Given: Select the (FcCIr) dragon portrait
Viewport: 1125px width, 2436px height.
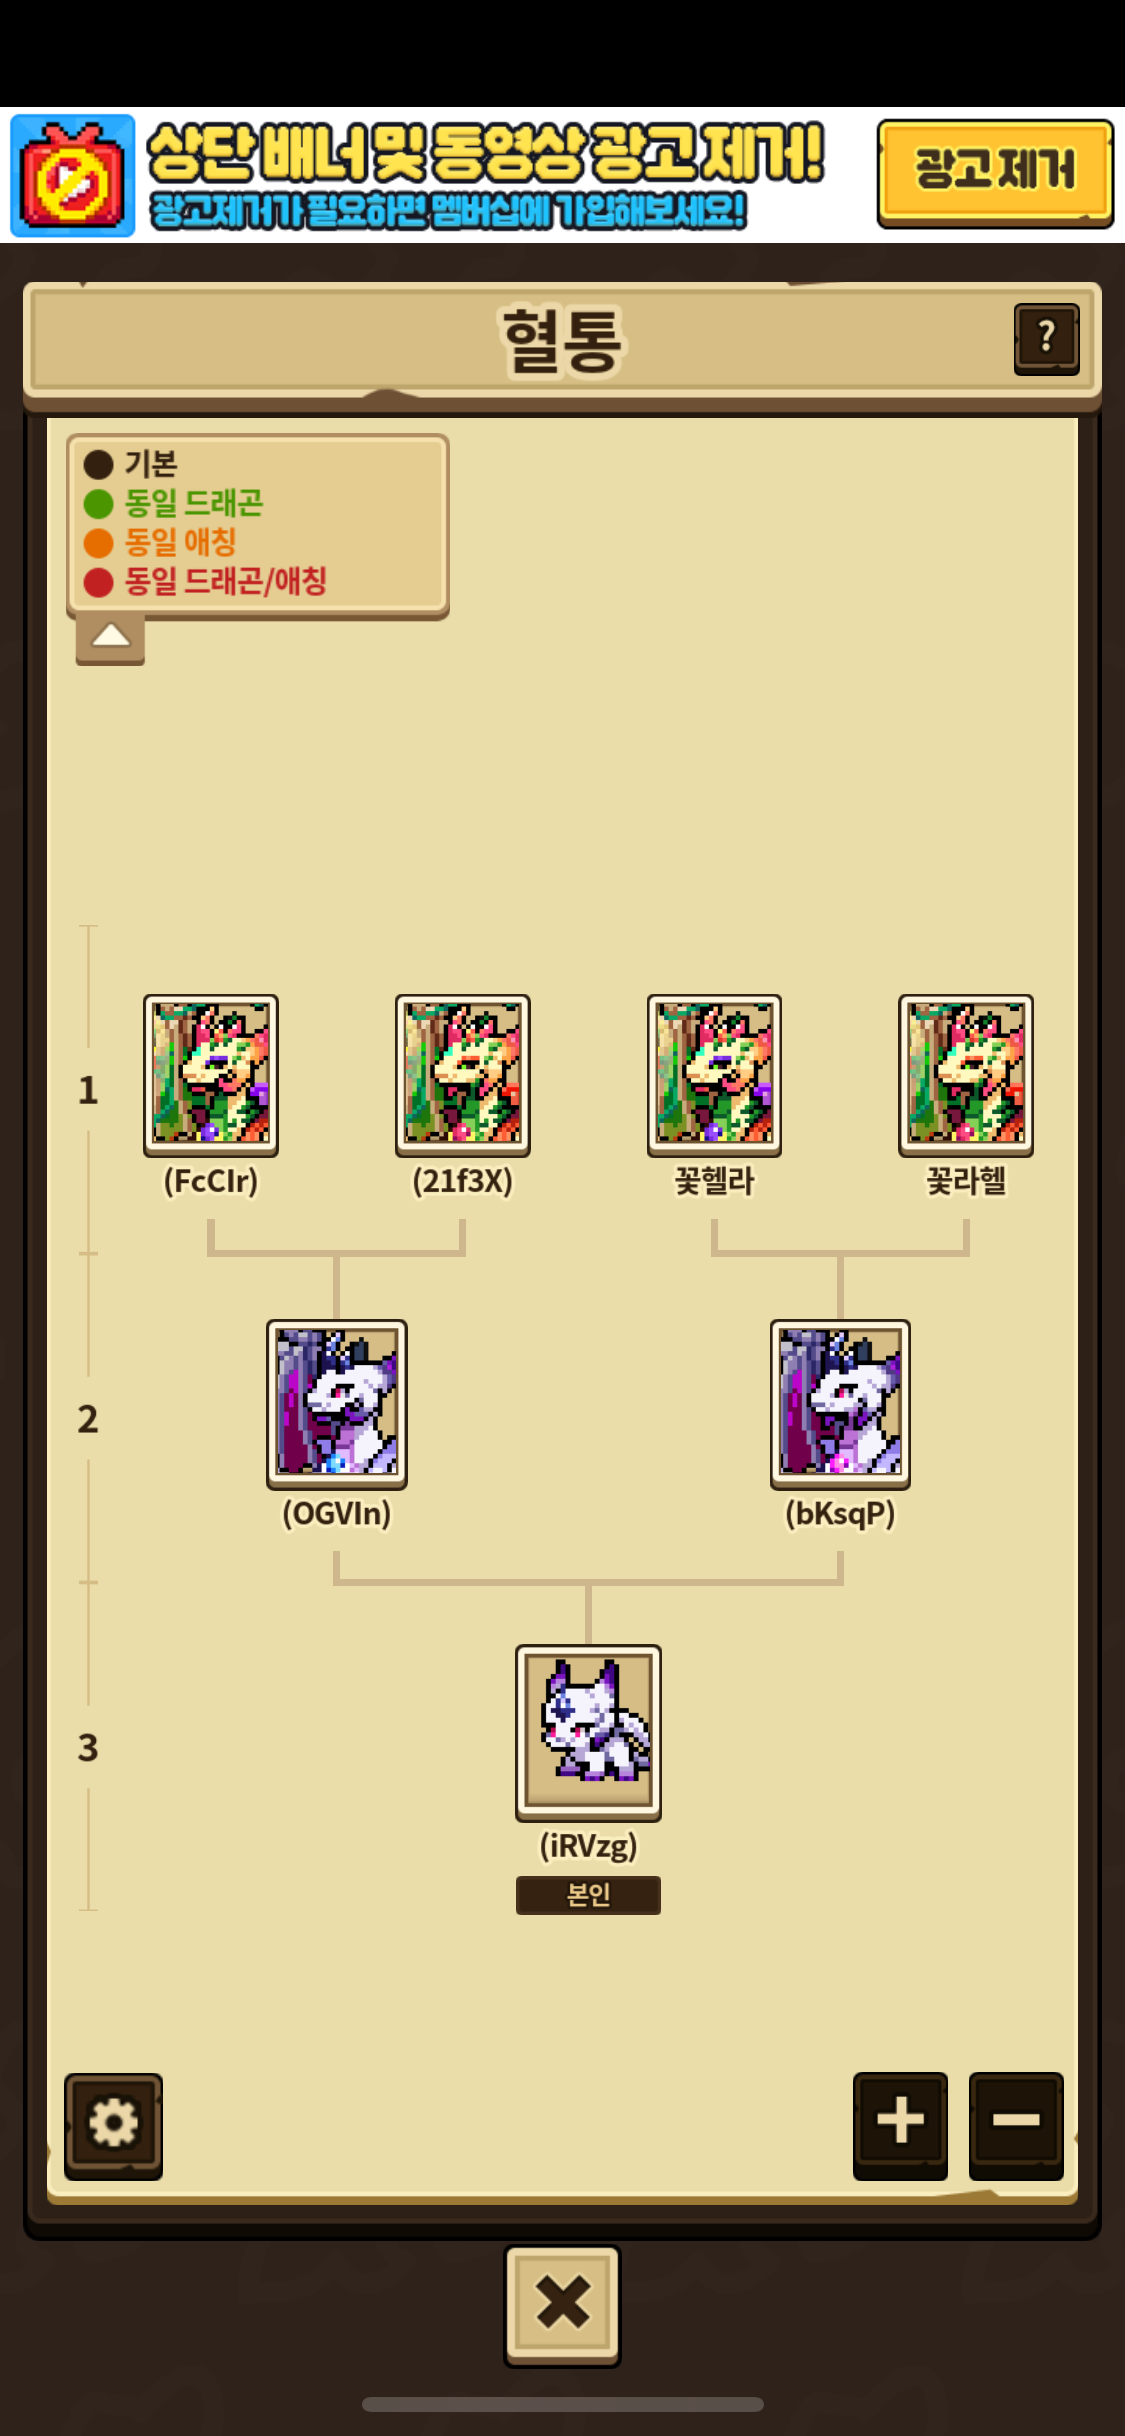Looking at the screenshot, I should tap(211, 1075).
